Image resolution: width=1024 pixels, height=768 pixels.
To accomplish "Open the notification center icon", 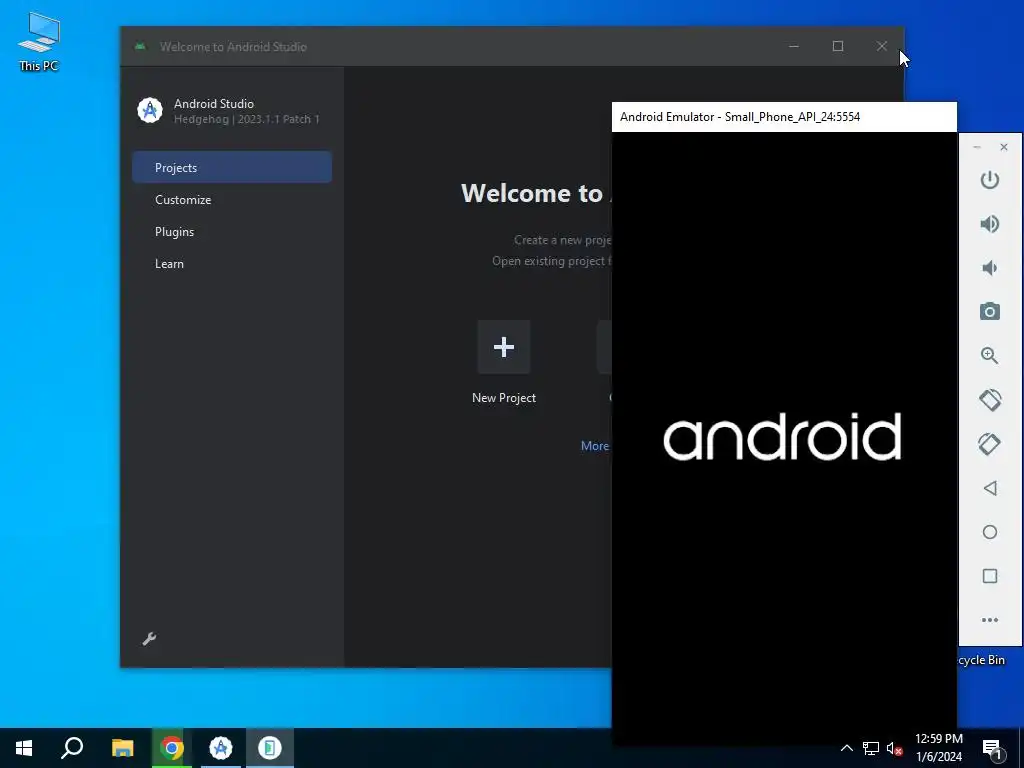I will click(x=992, y=750).
